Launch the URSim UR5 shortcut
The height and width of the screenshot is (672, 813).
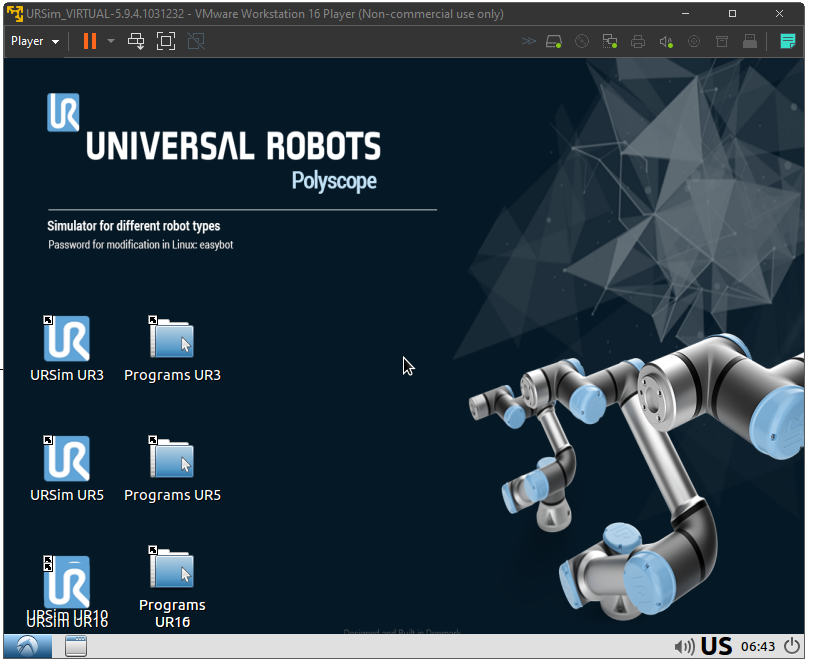(x=67, y=469)
